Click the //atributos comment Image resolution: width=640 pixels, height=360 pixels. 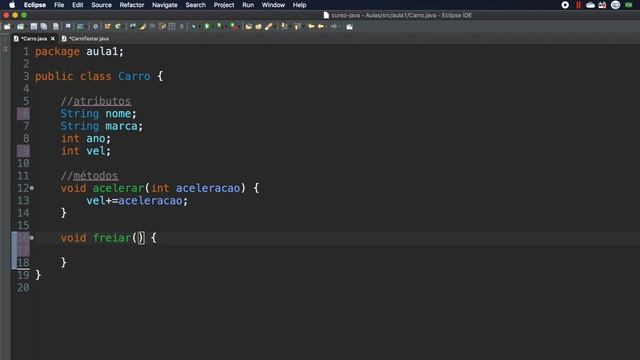[x=96, y=101]
